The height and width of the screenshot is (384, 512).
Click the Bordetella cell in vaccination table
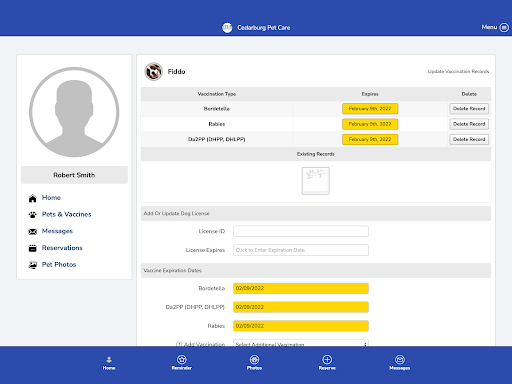(x=217, y=109)
